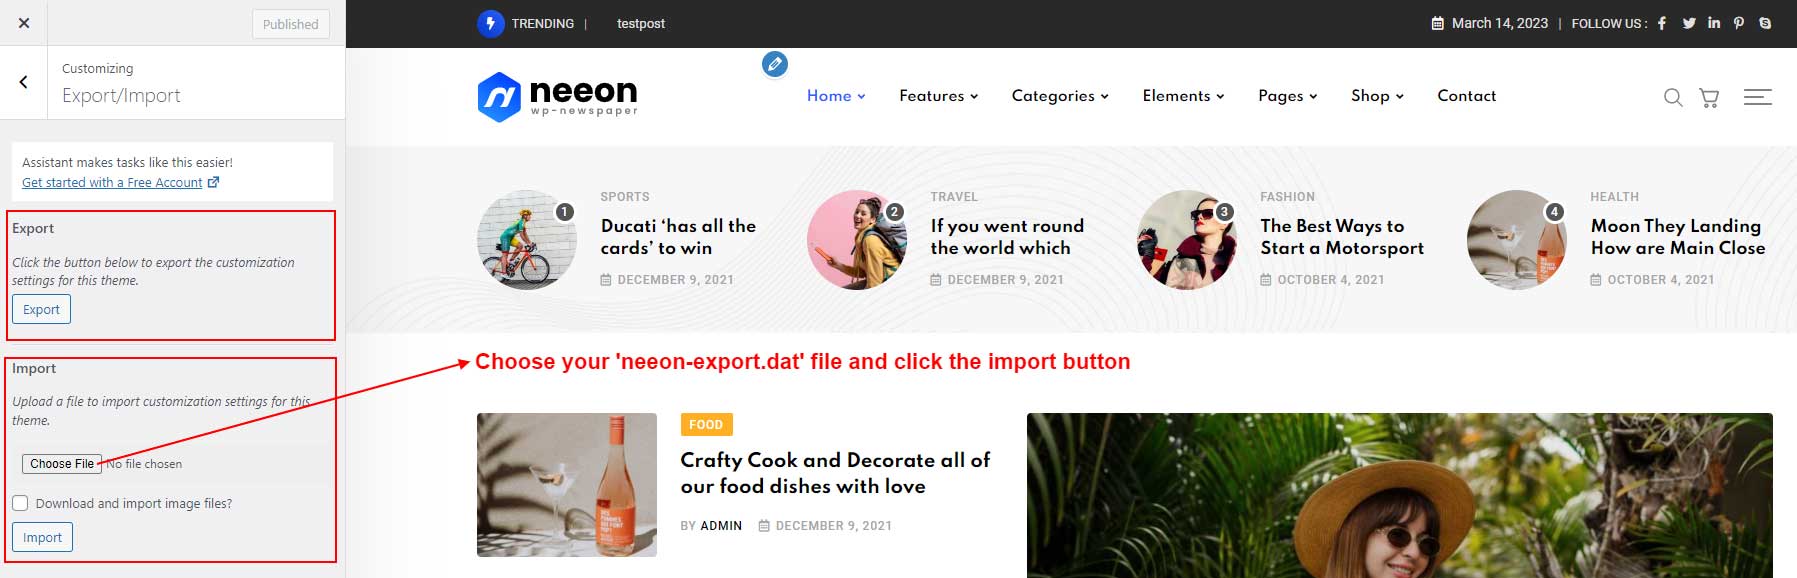Click the neeon site logo

557,97
